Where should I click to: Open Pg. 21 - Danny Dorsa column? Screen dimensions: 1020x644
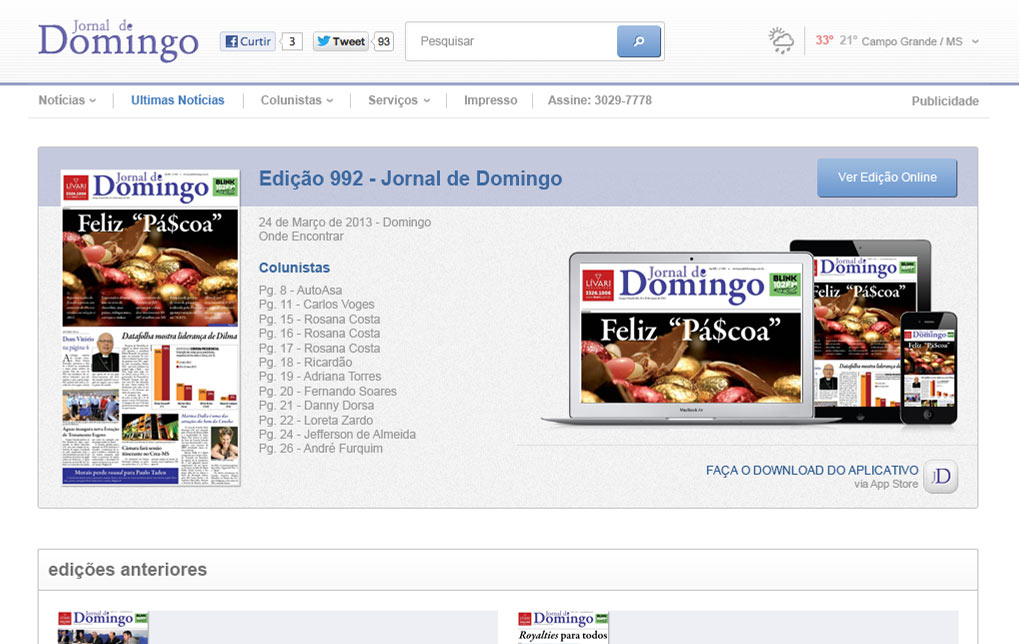click(316, 405)
